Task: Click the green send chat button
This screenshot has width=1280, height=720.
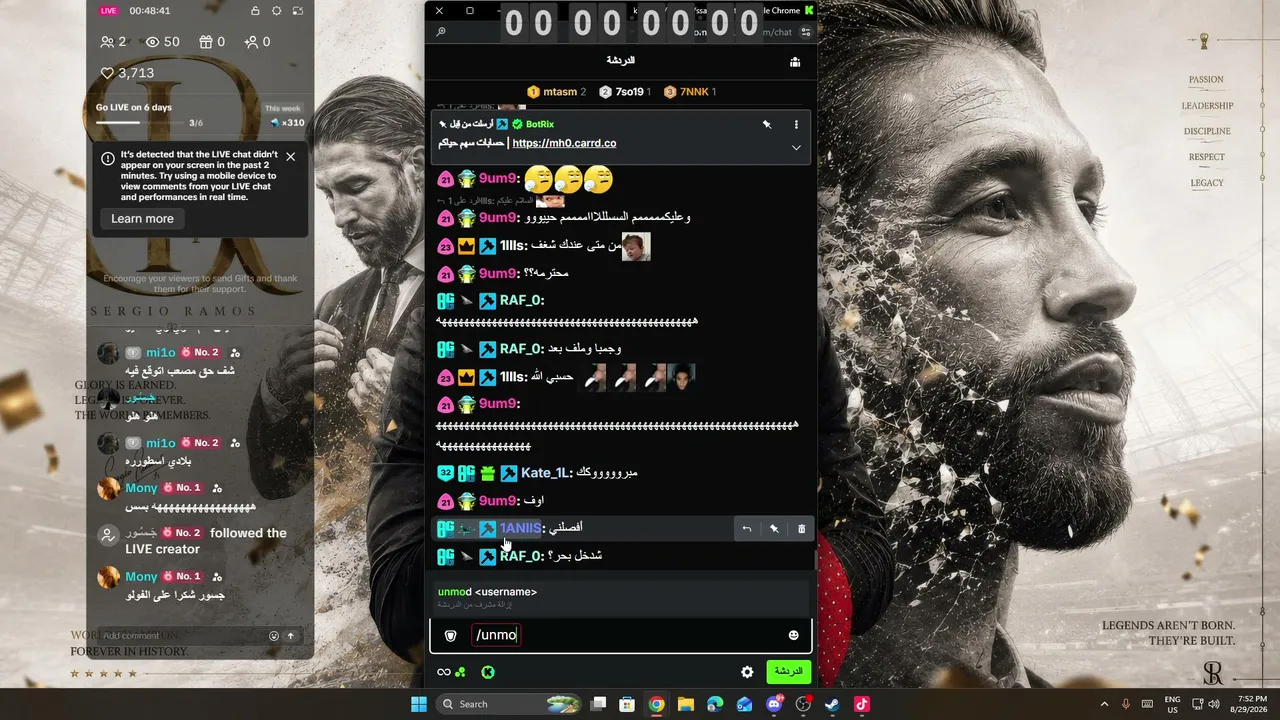Action: point(789,672)
